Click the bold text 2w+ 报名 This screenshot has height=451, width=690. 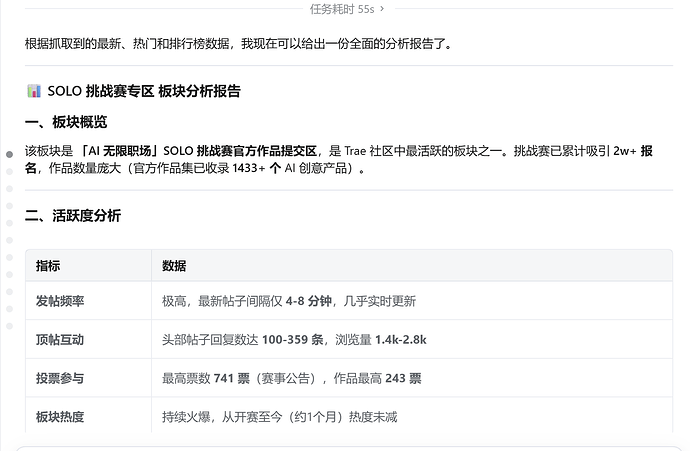[633, 151]
